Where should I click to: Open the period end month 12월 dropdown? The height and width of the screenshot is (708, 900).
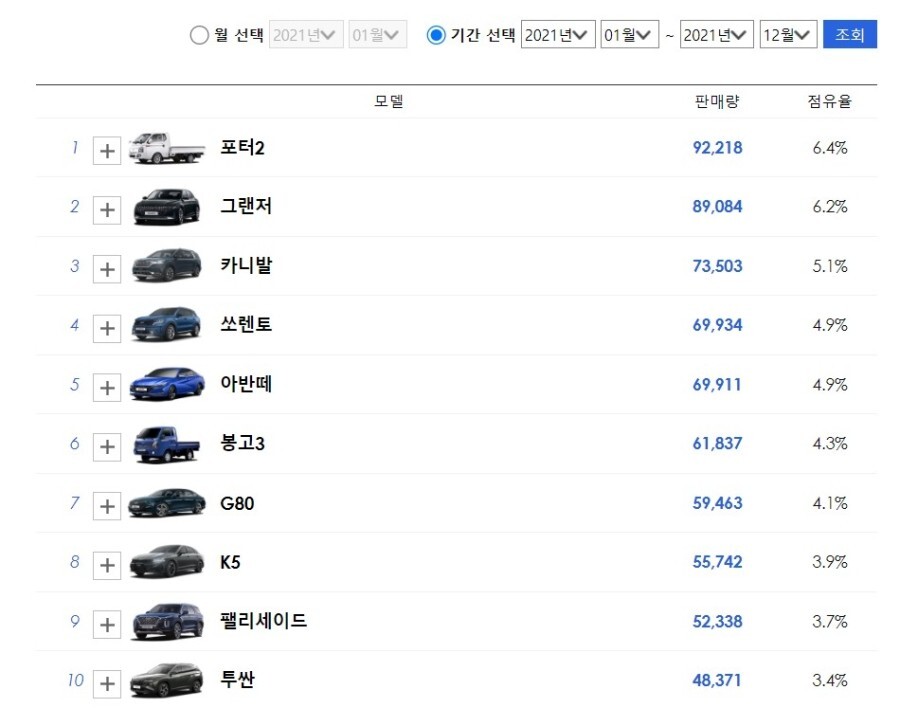tap(789, 35)
